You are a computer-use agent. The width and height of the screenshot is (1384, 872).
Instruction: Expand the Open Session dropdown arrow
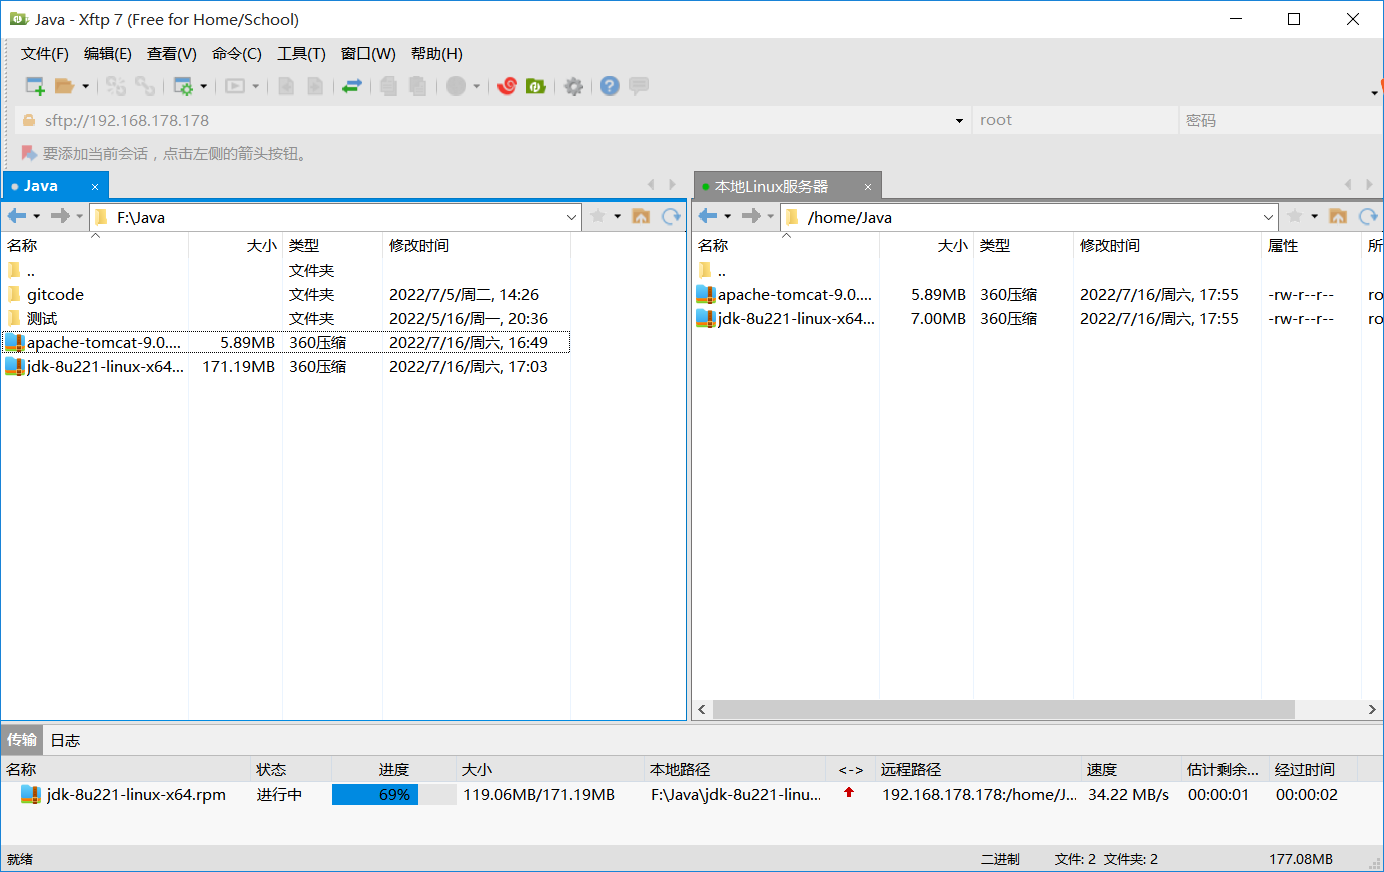(x=85, y=86)
